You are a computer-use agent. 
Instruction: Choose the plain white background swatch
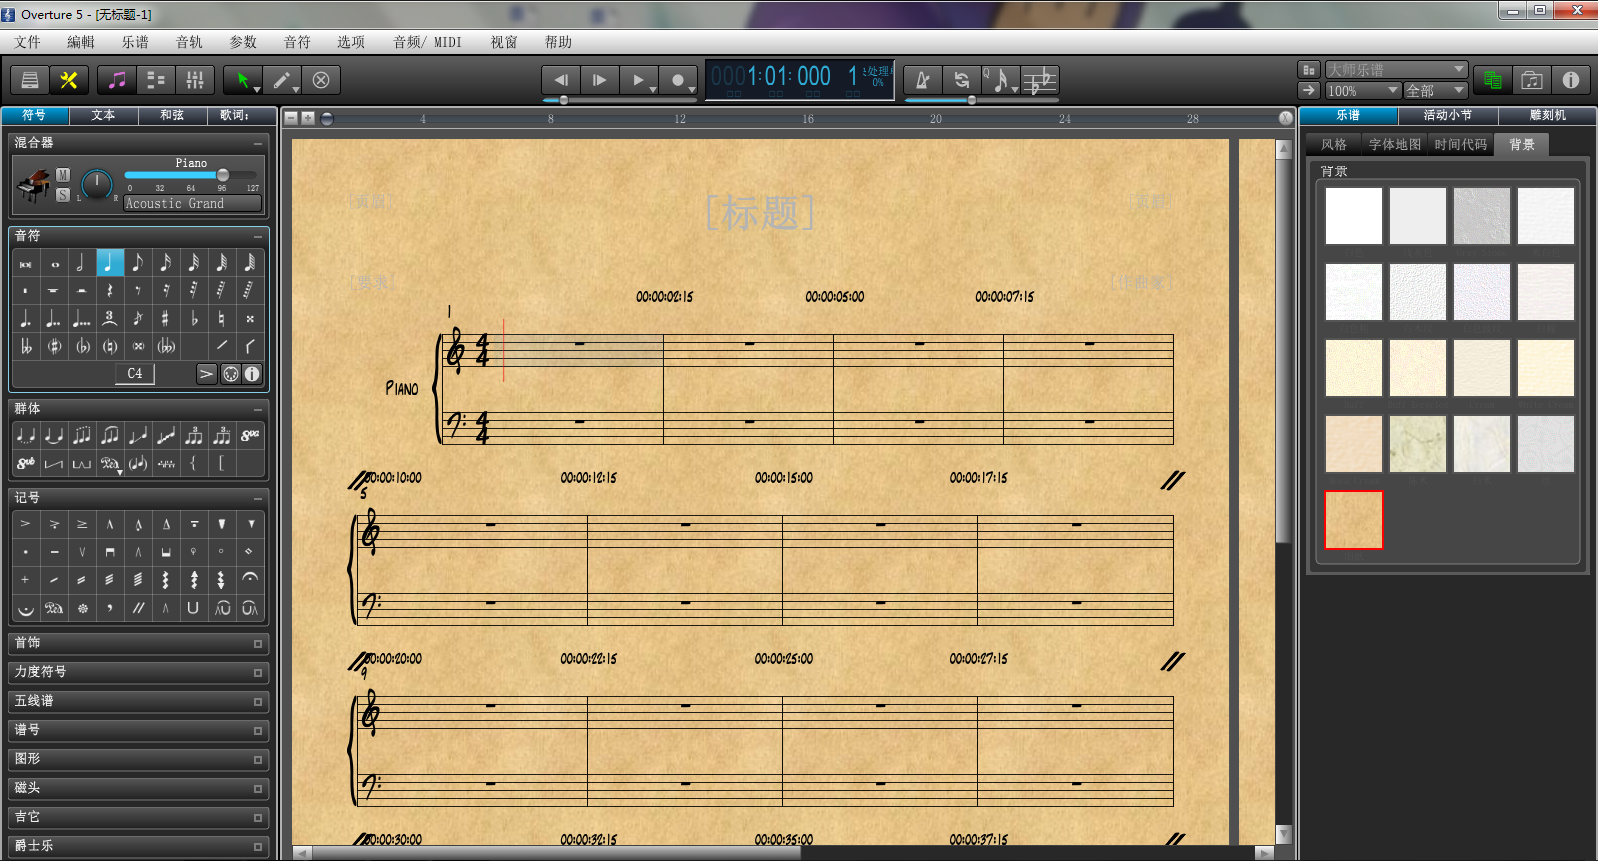click(x=1353, y=216)
